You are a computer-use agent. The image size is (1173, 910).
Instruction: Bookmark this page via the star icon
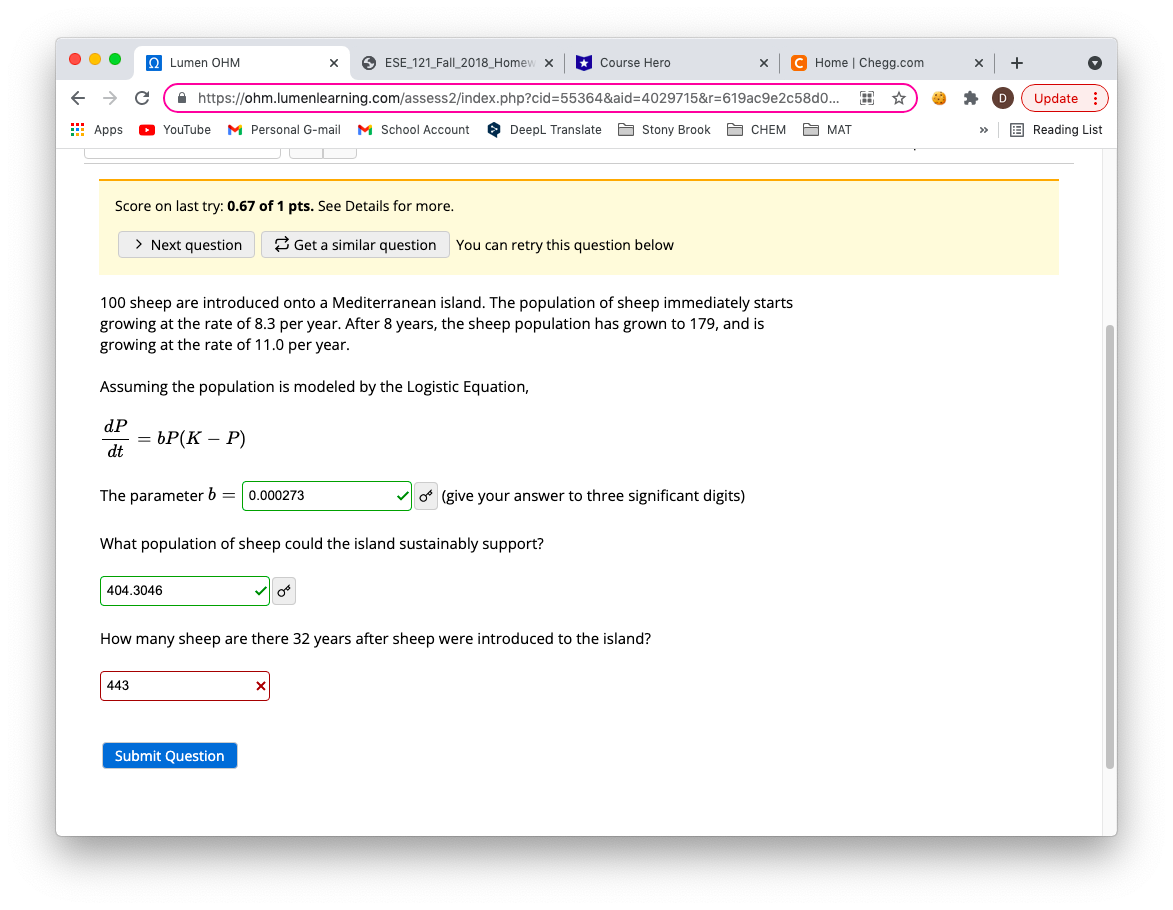click(898, 97)
